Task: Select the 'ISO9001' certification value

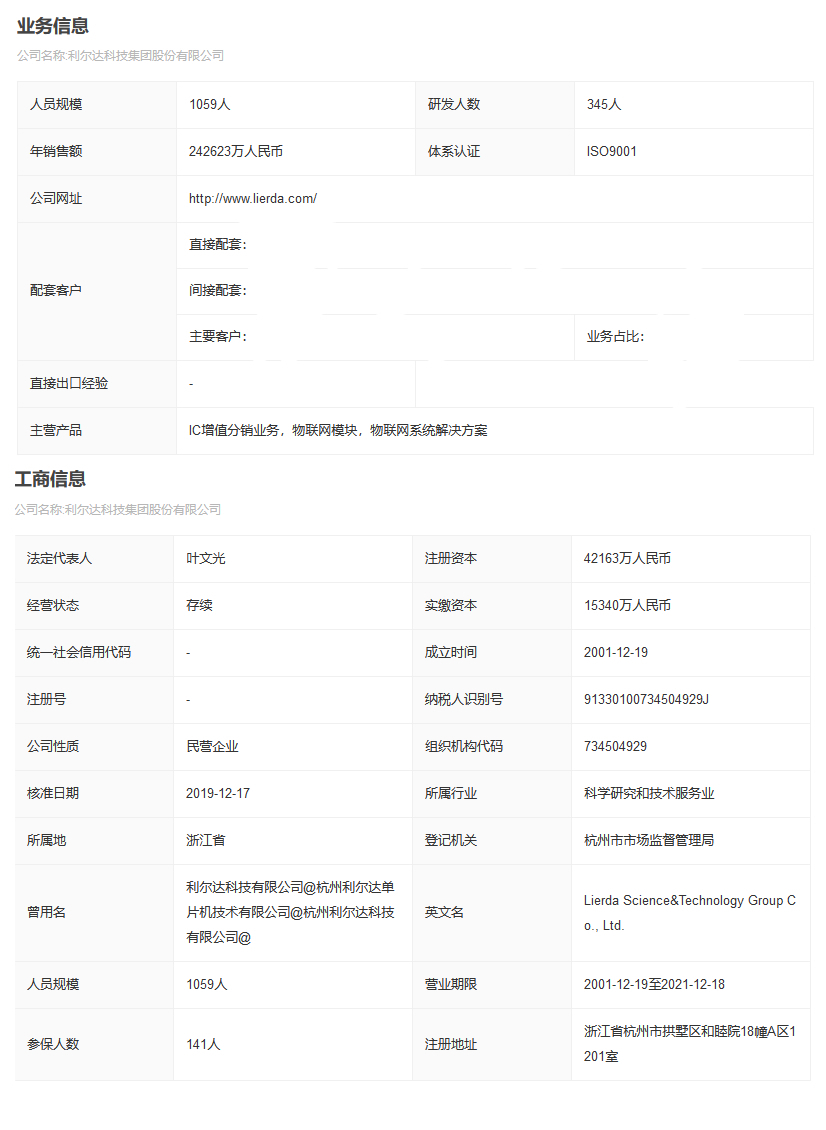Action: click(611, 151)
